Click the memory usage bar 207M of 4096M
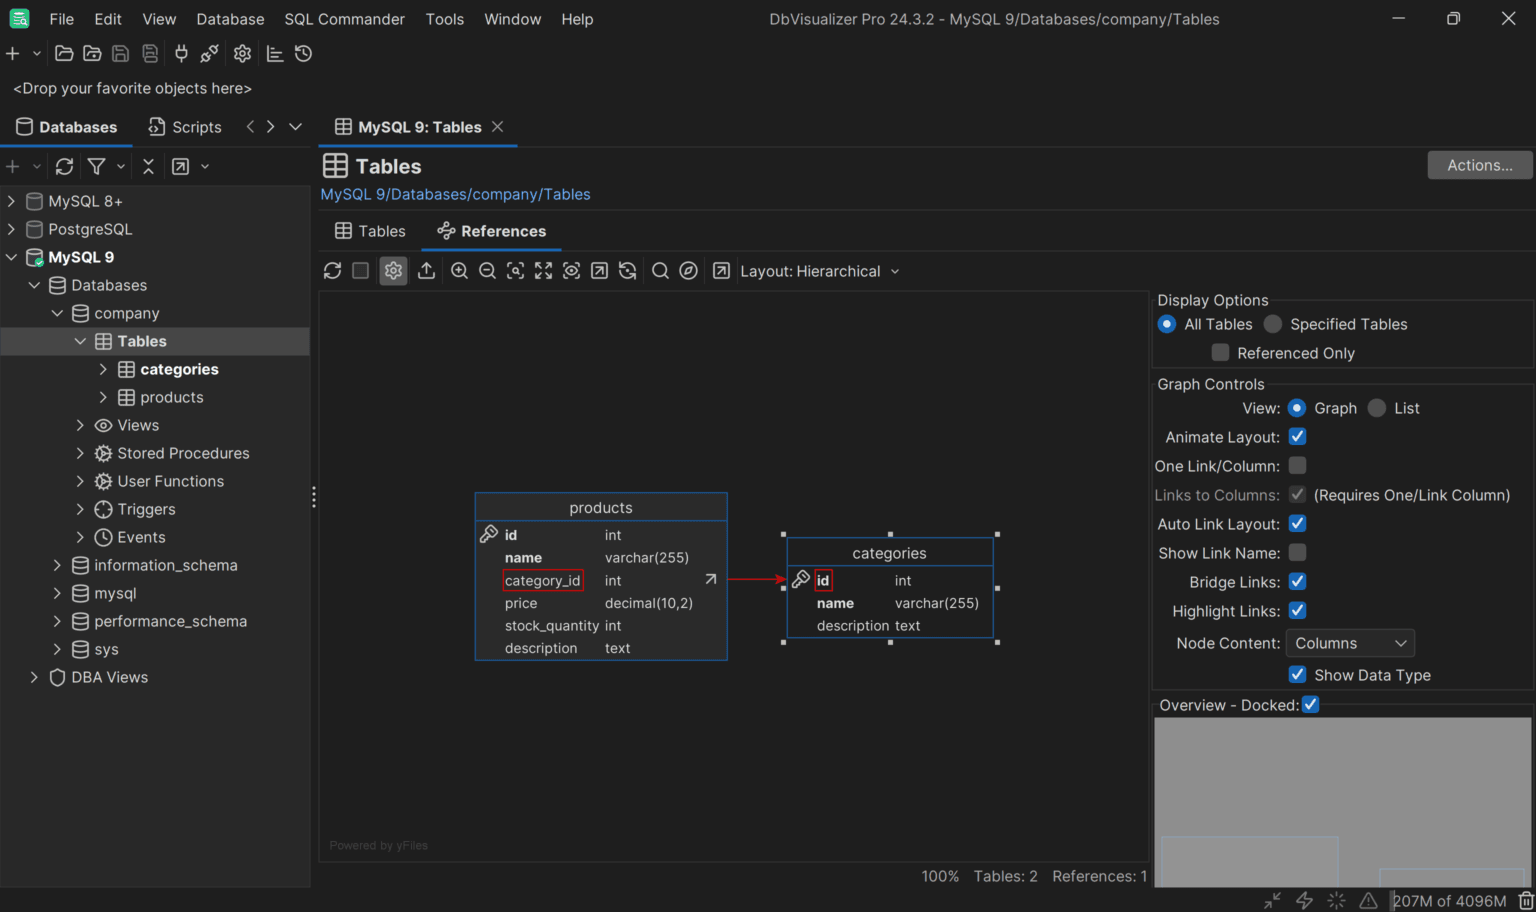The width and height of the screenshot is (1536, 912). (x=1450, y=901)
